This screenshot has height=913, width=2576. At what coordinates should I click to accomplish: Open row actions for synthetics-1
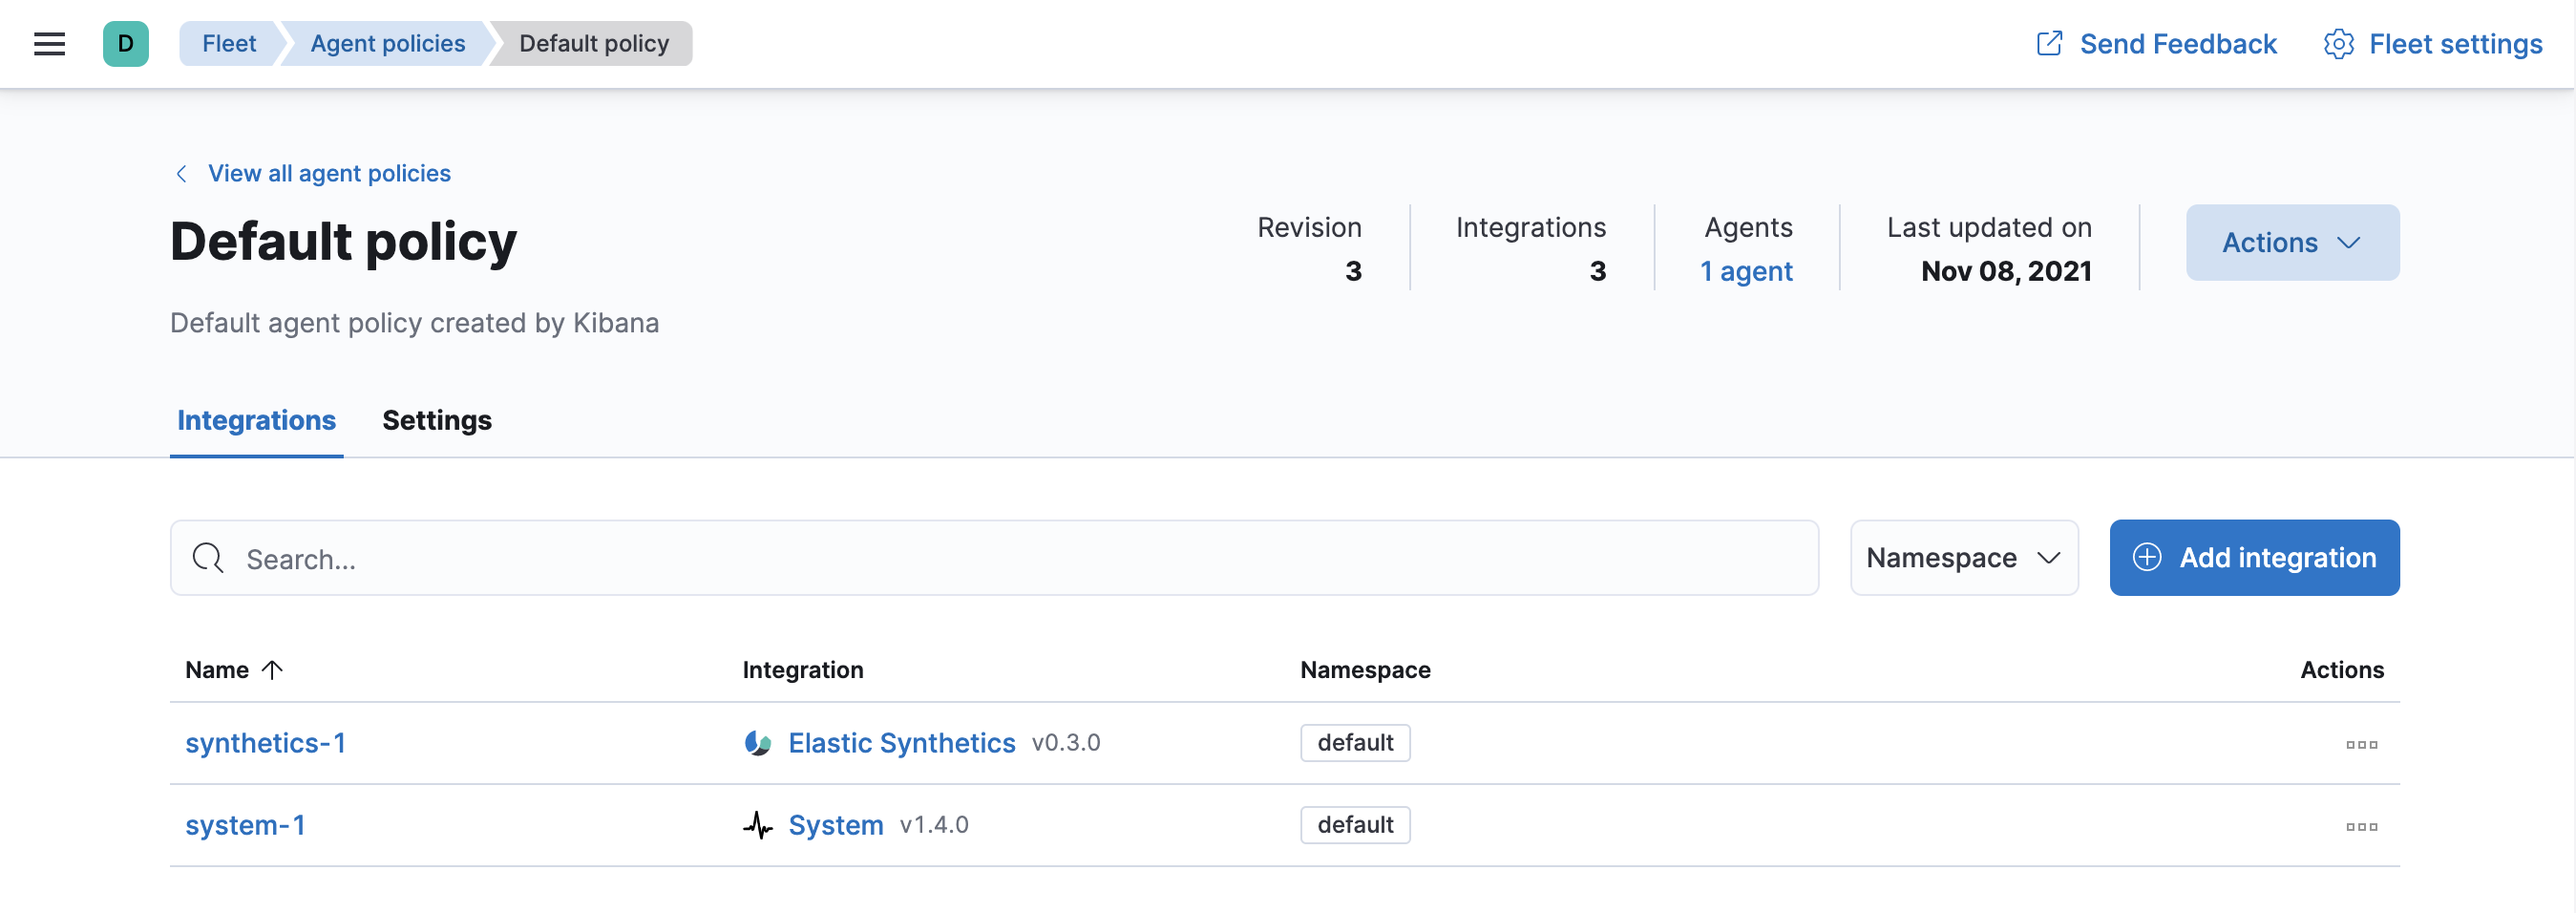point(2362,744)
